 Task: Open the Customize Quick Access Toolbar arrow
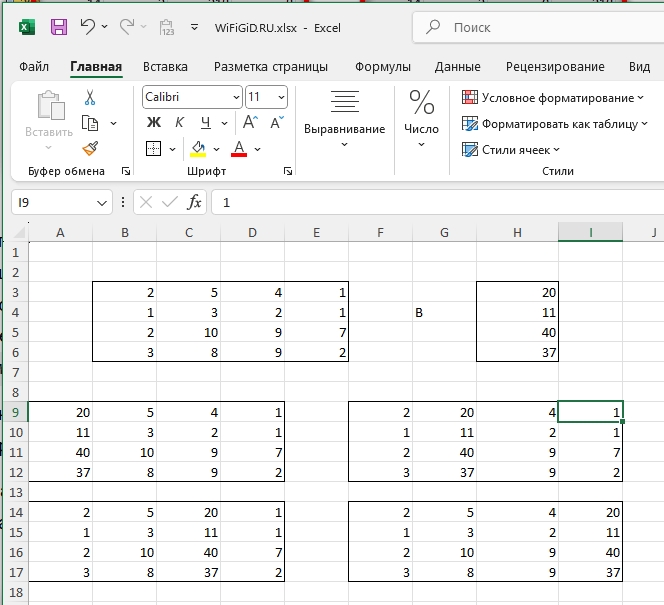pos(194,28)
